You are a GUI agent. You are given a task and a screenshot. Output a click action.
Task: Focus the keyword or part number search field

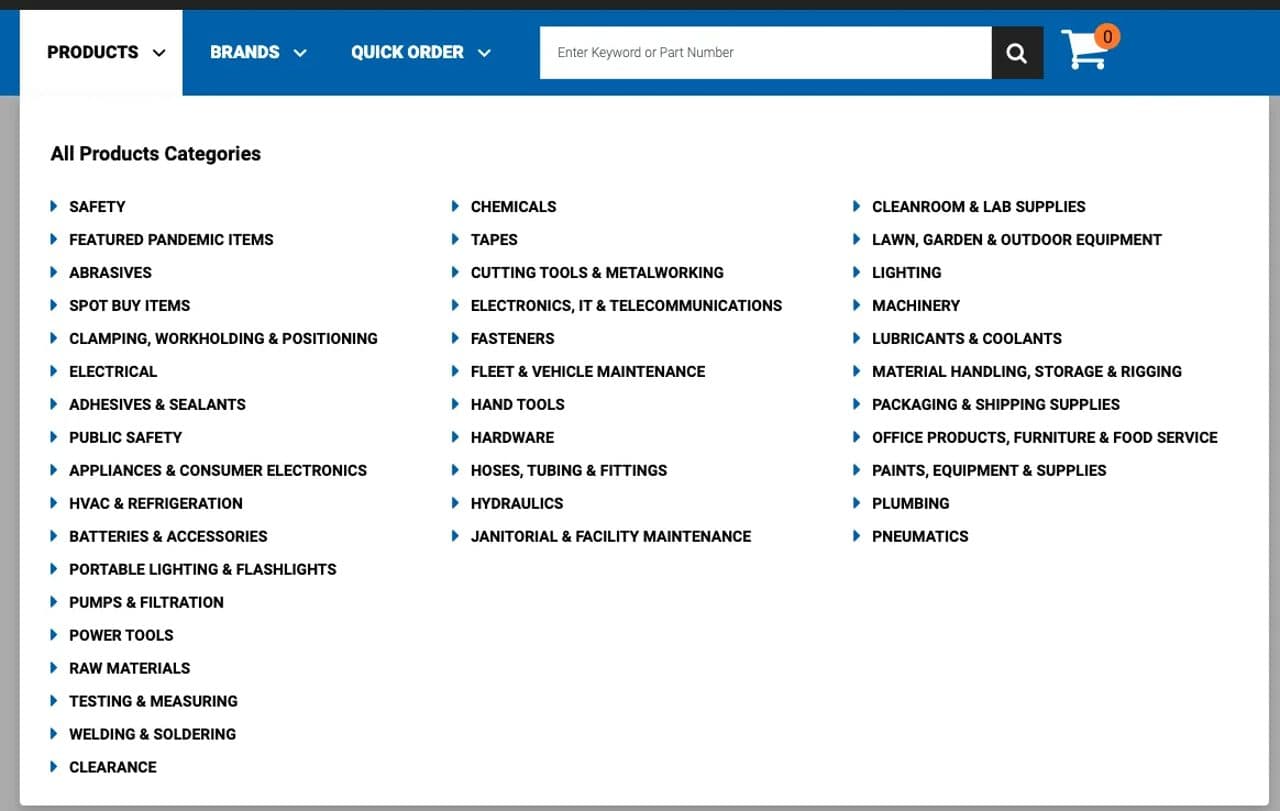[766, 53]
